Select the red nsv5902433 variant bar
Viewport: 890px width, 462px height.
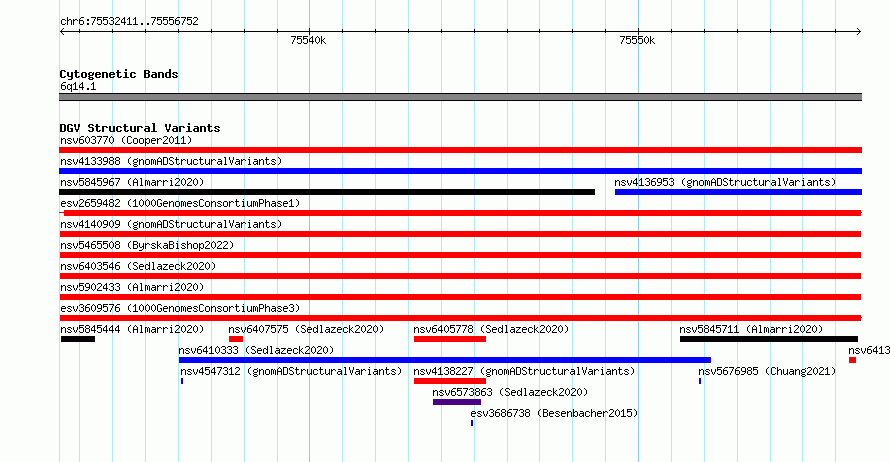pyautogui.click(x=460, y=297)
